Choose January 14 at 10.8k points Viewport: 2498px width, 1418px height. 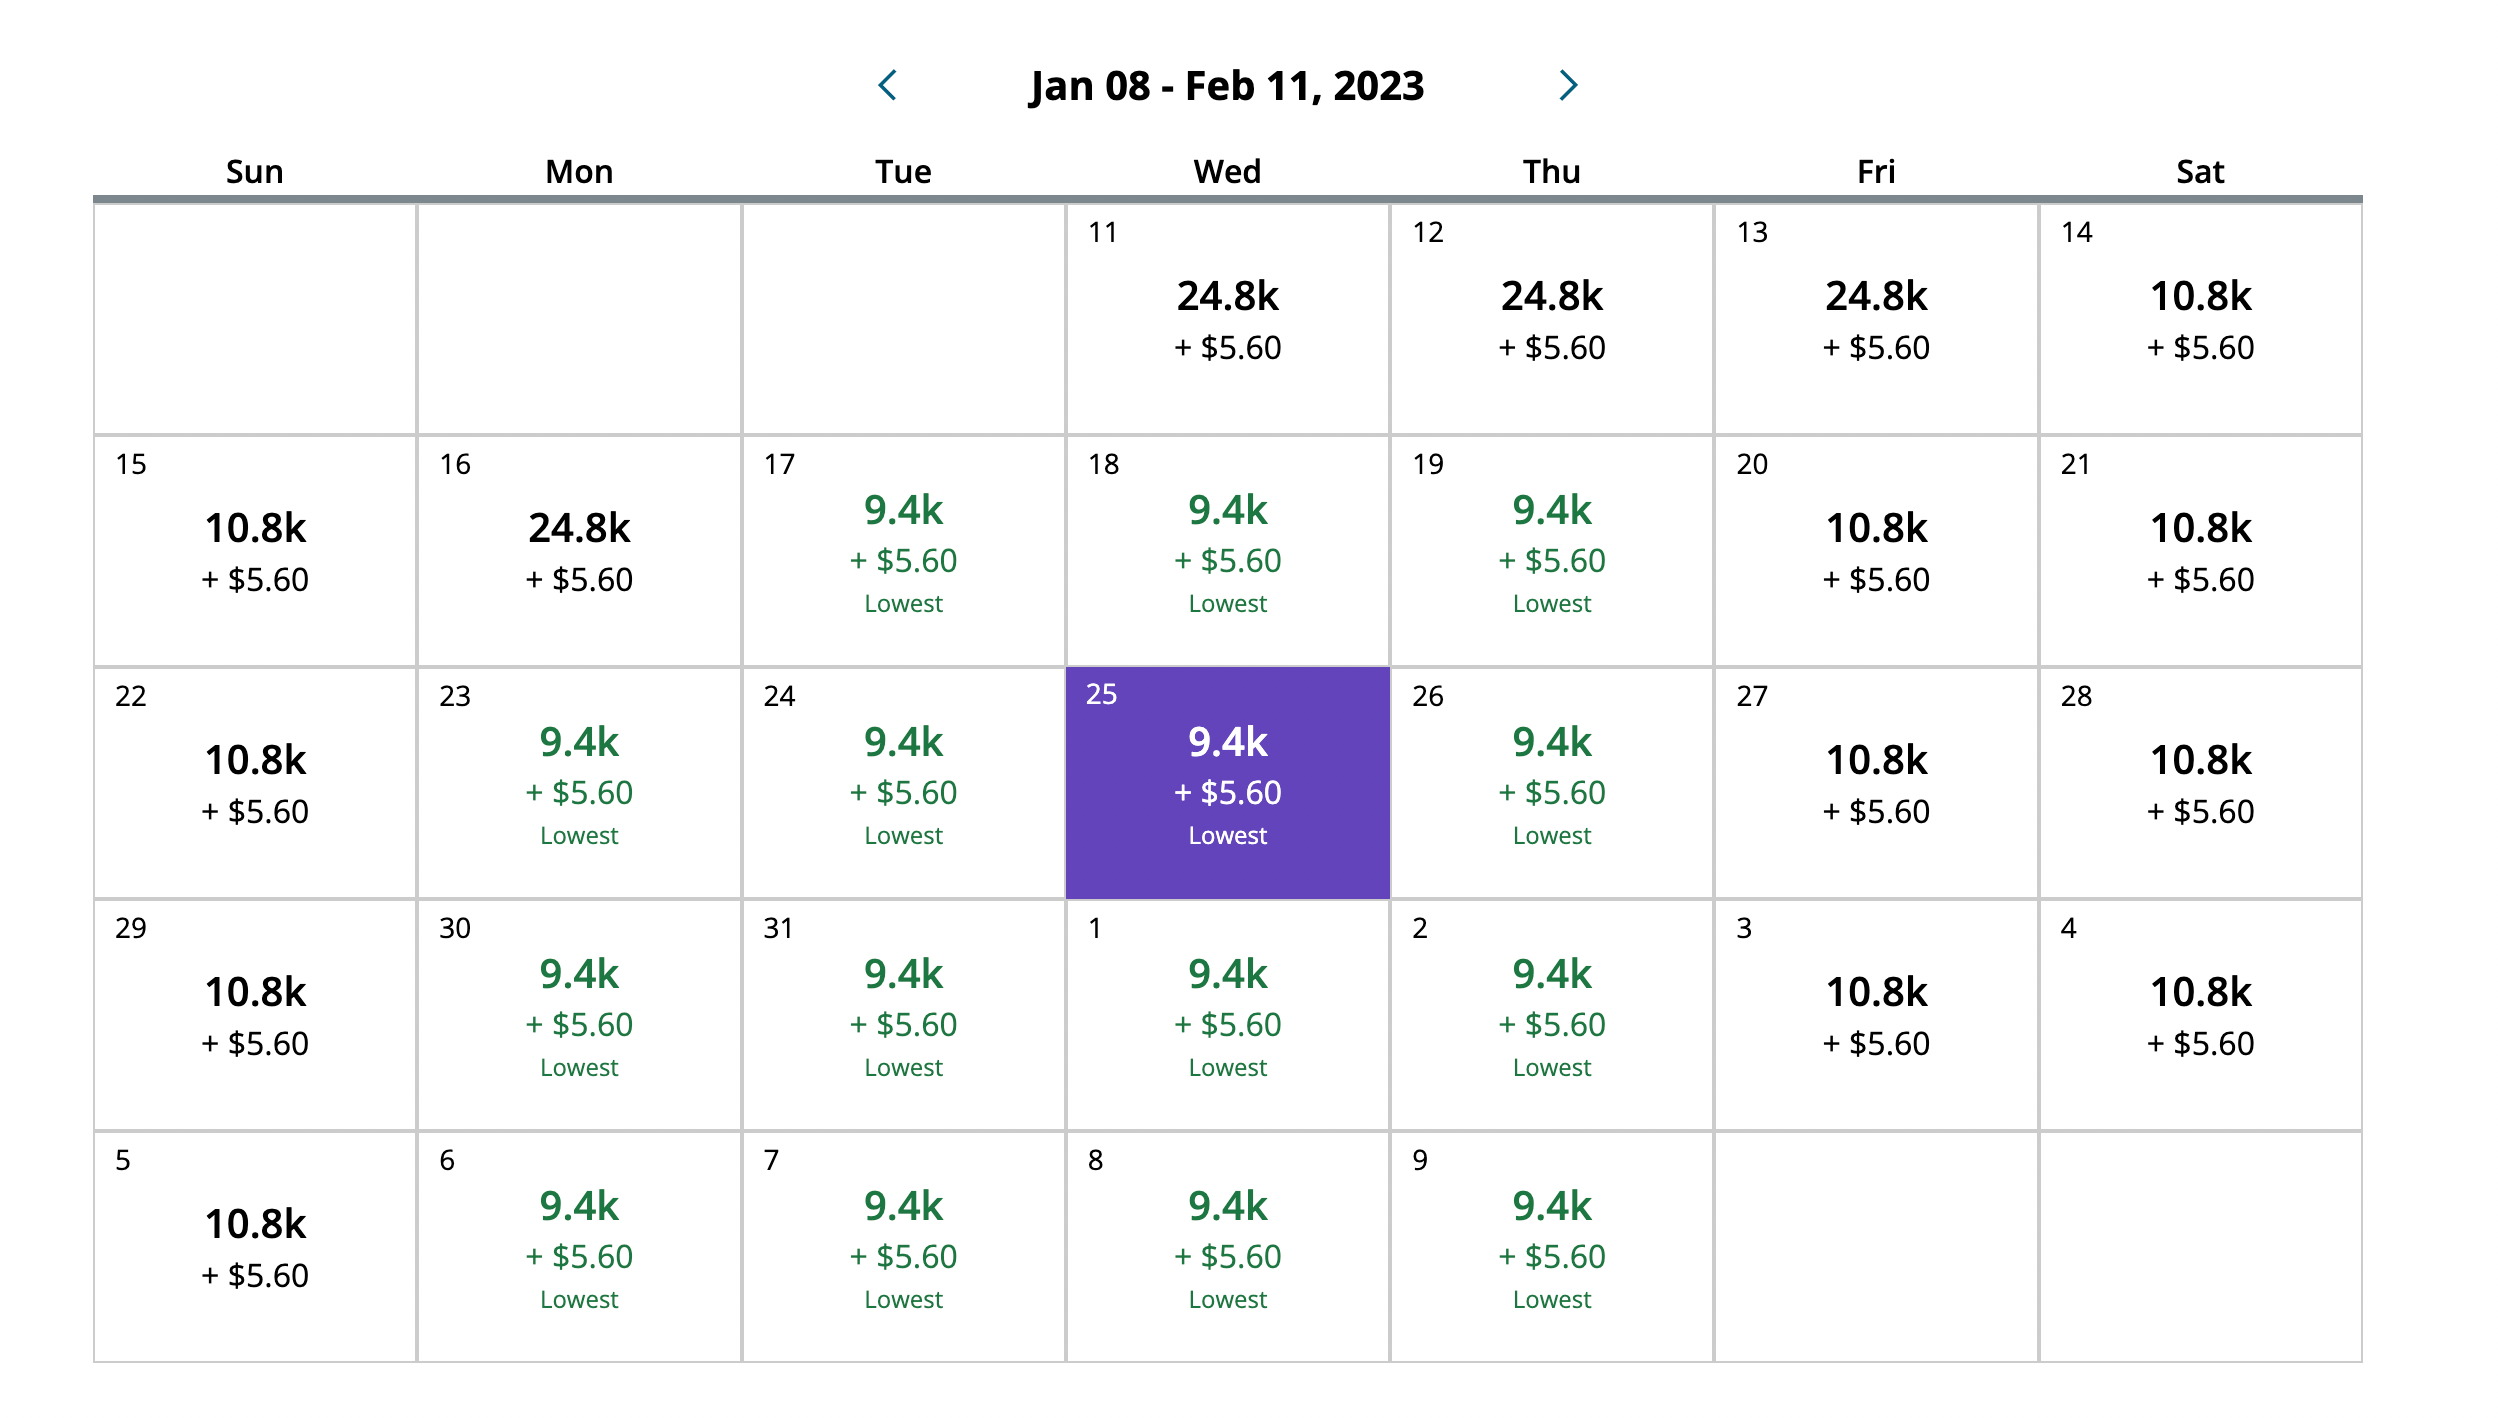(2200, 318)
